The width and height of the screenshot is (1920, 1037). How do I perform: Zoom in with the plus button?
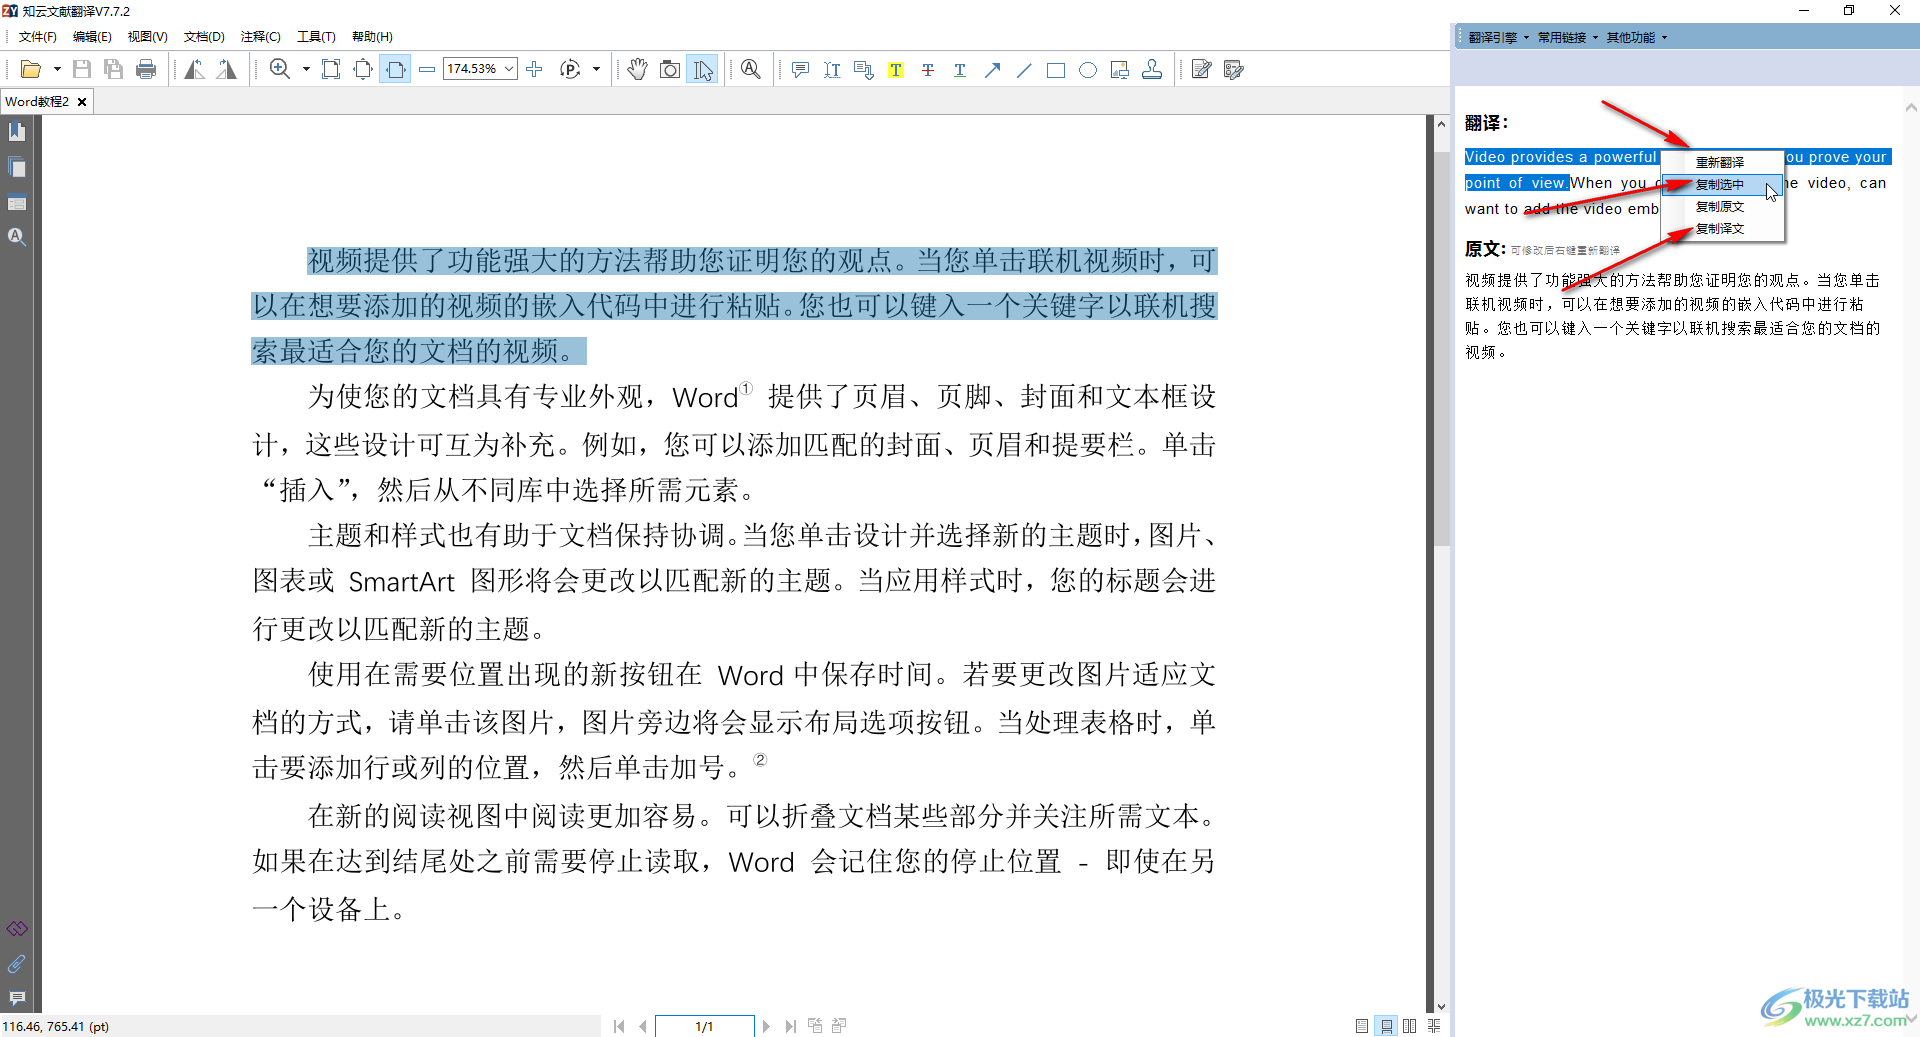click(534, 70)
